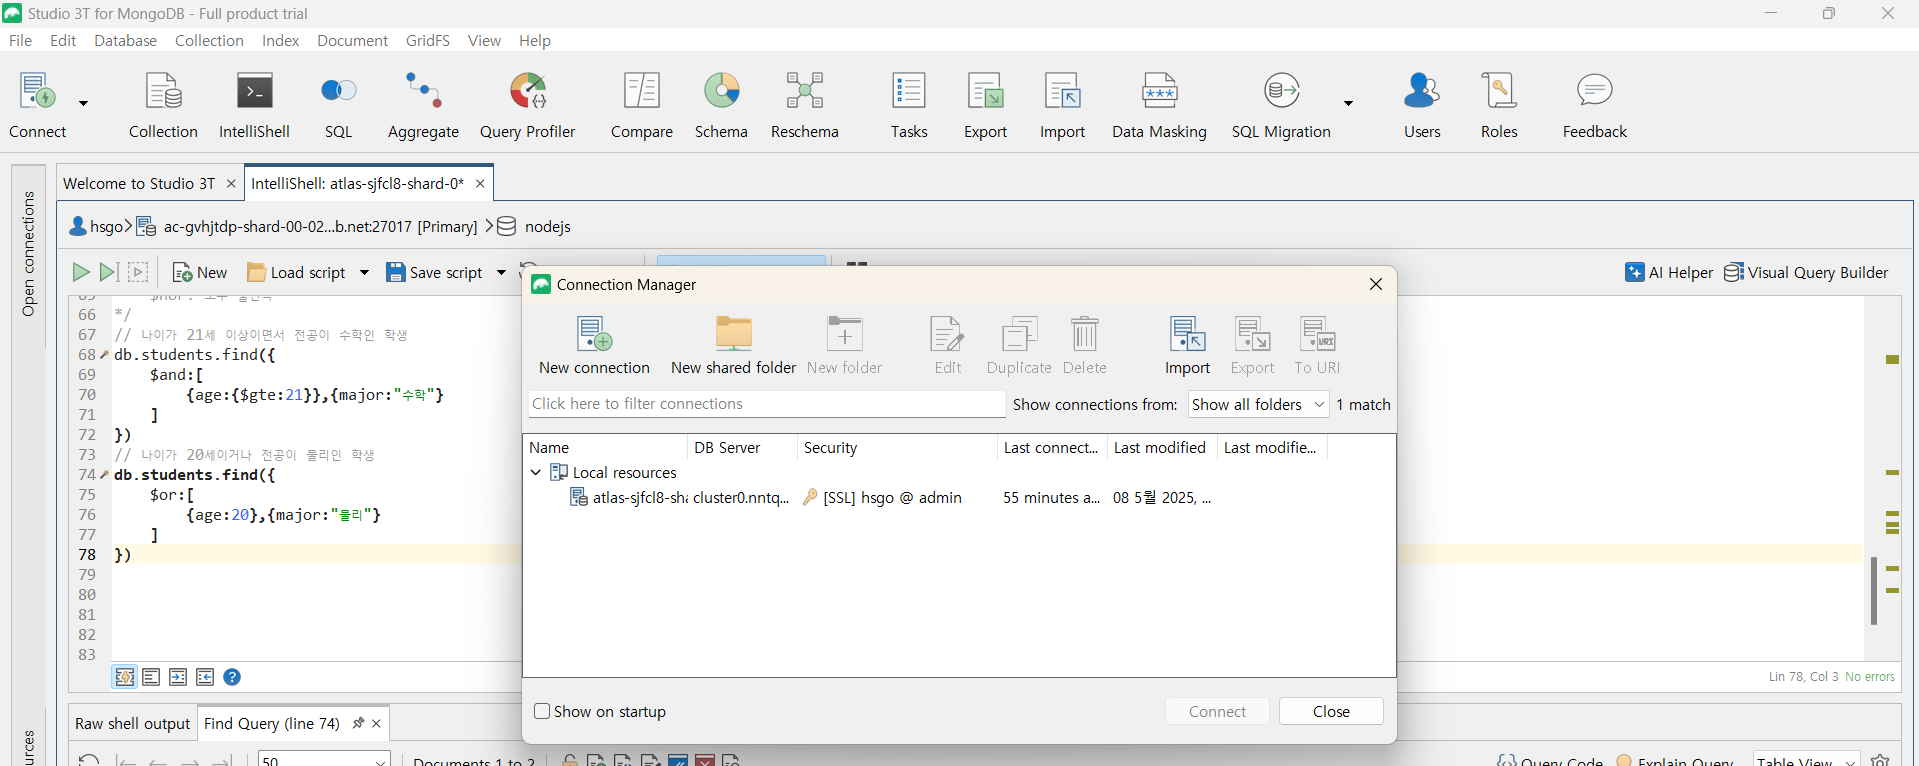Open the Collection menu
Viewport: 1919px width, 766px height.
pyautogui.click(x=209, y=40)
